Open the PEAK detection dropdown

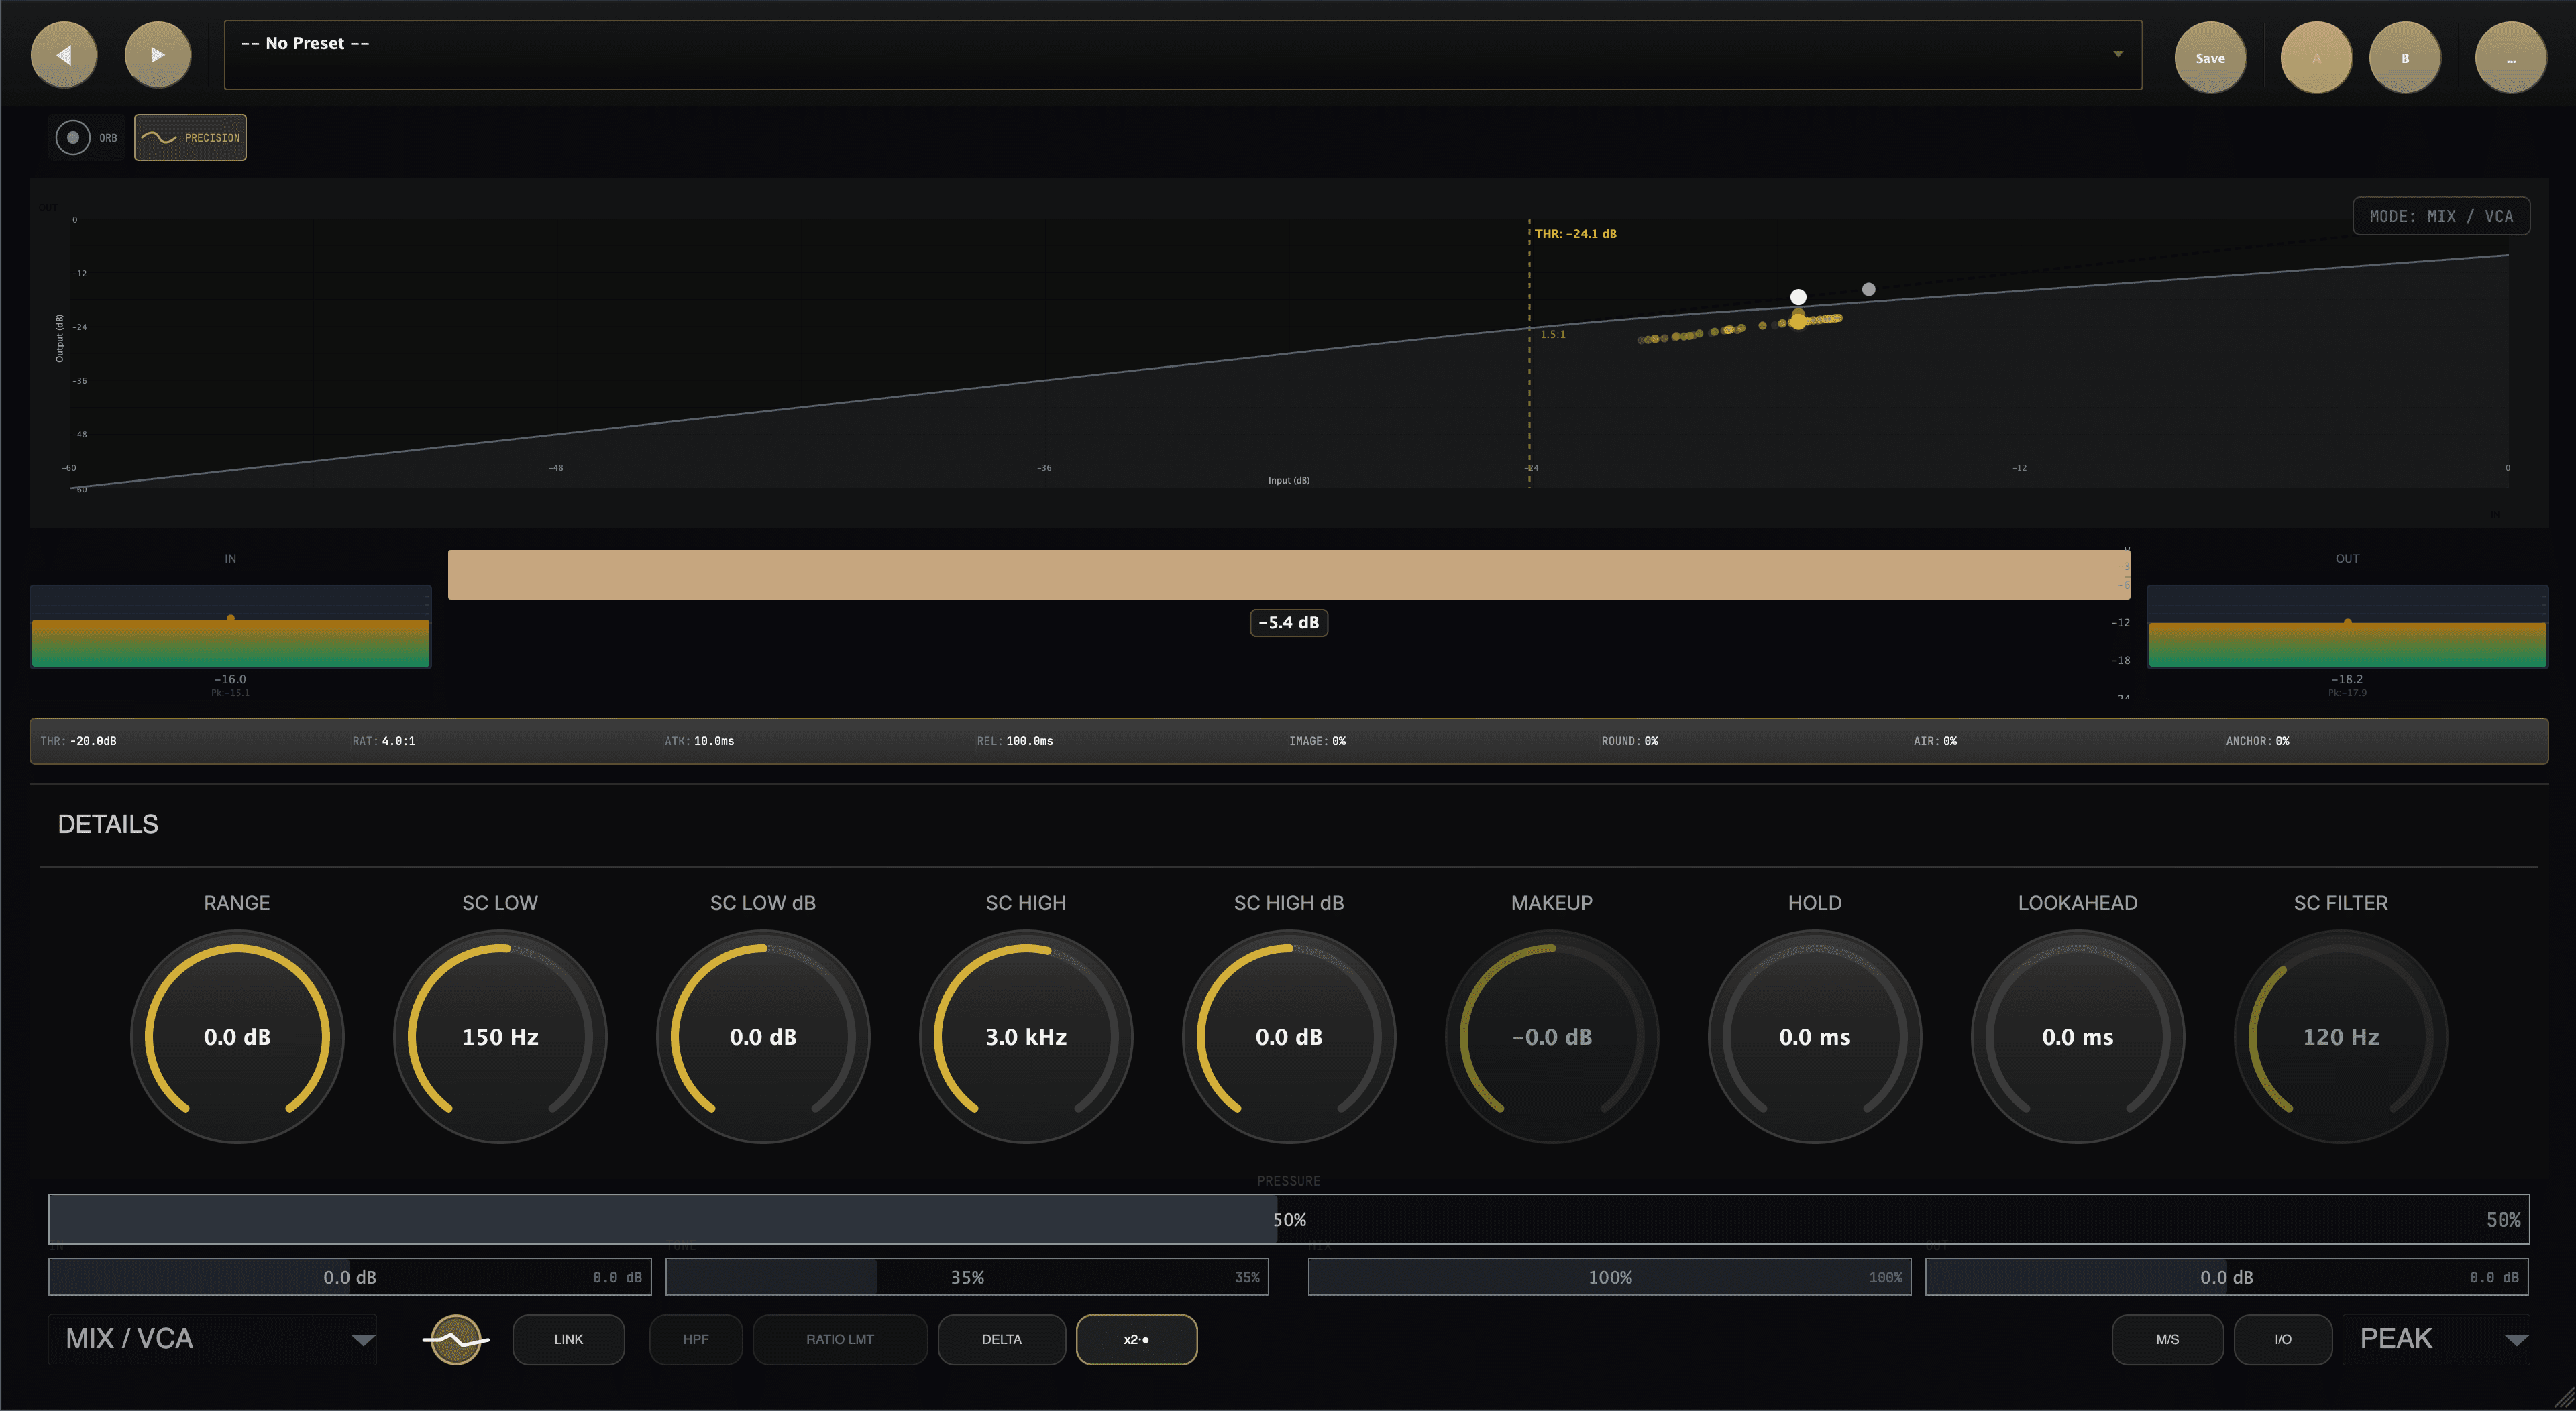click(x=2436, y=1339)
